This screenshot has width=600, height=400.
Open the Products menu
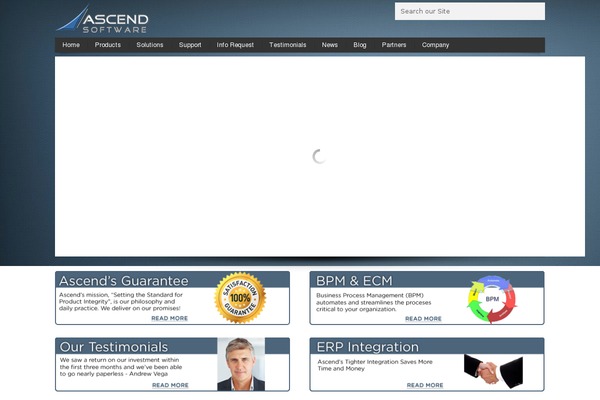tap(108, 45)
